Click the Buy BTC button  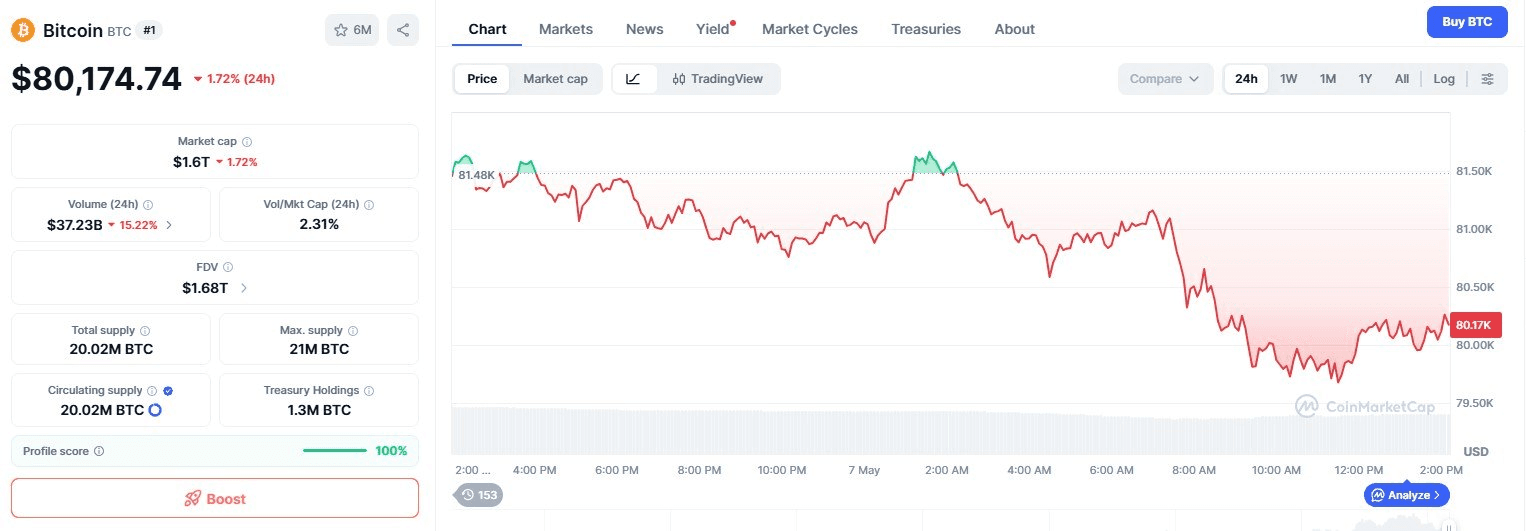coord(1467,21)
